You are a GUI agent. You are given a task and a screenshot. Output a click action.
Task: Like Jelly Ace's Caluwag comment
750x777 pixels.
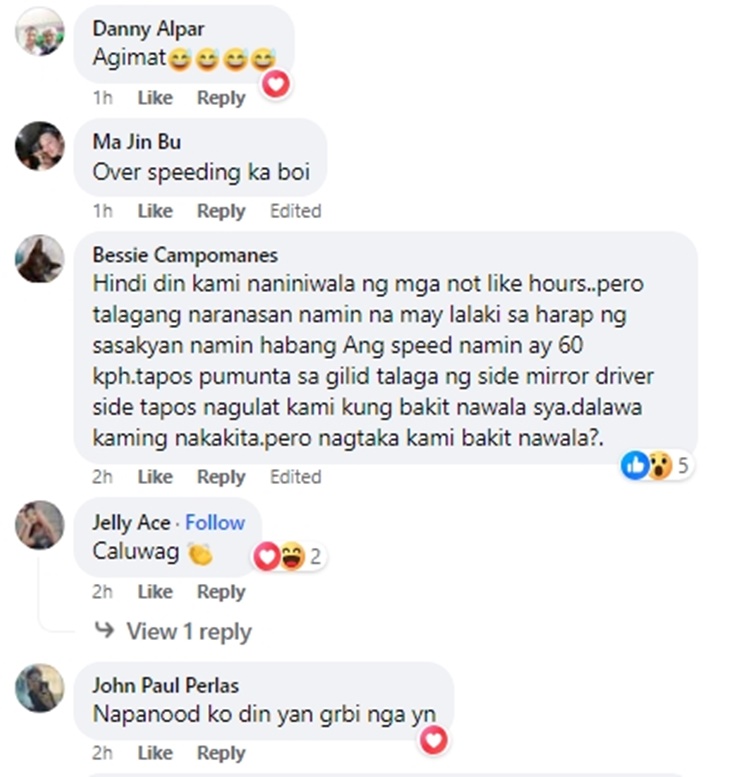pyautogui.click(x=155, y=592)
